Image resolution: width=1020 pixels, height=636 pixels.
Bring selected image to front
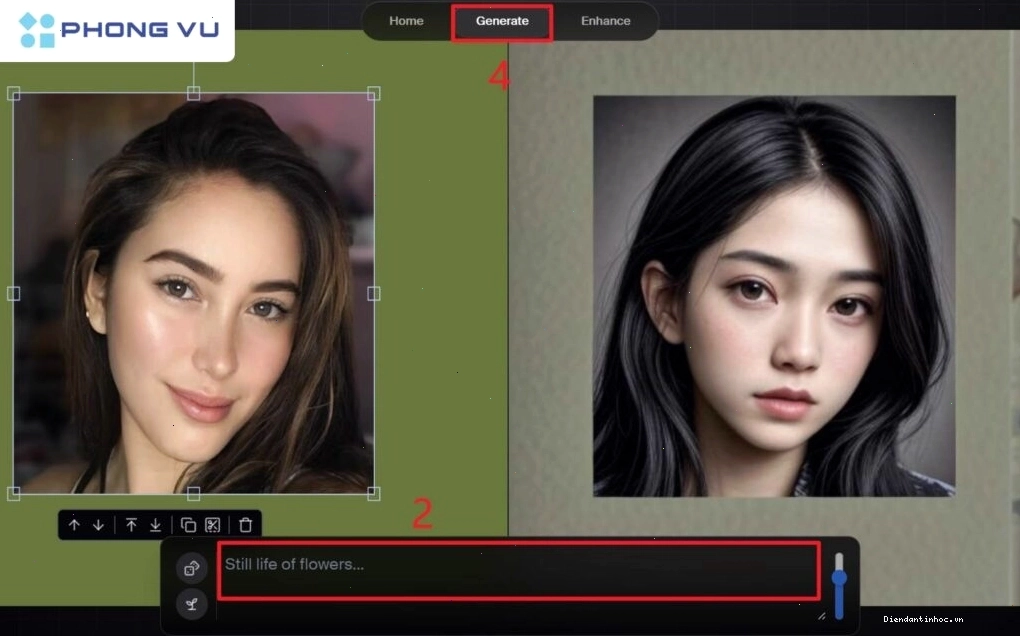(x=131, y=525)
